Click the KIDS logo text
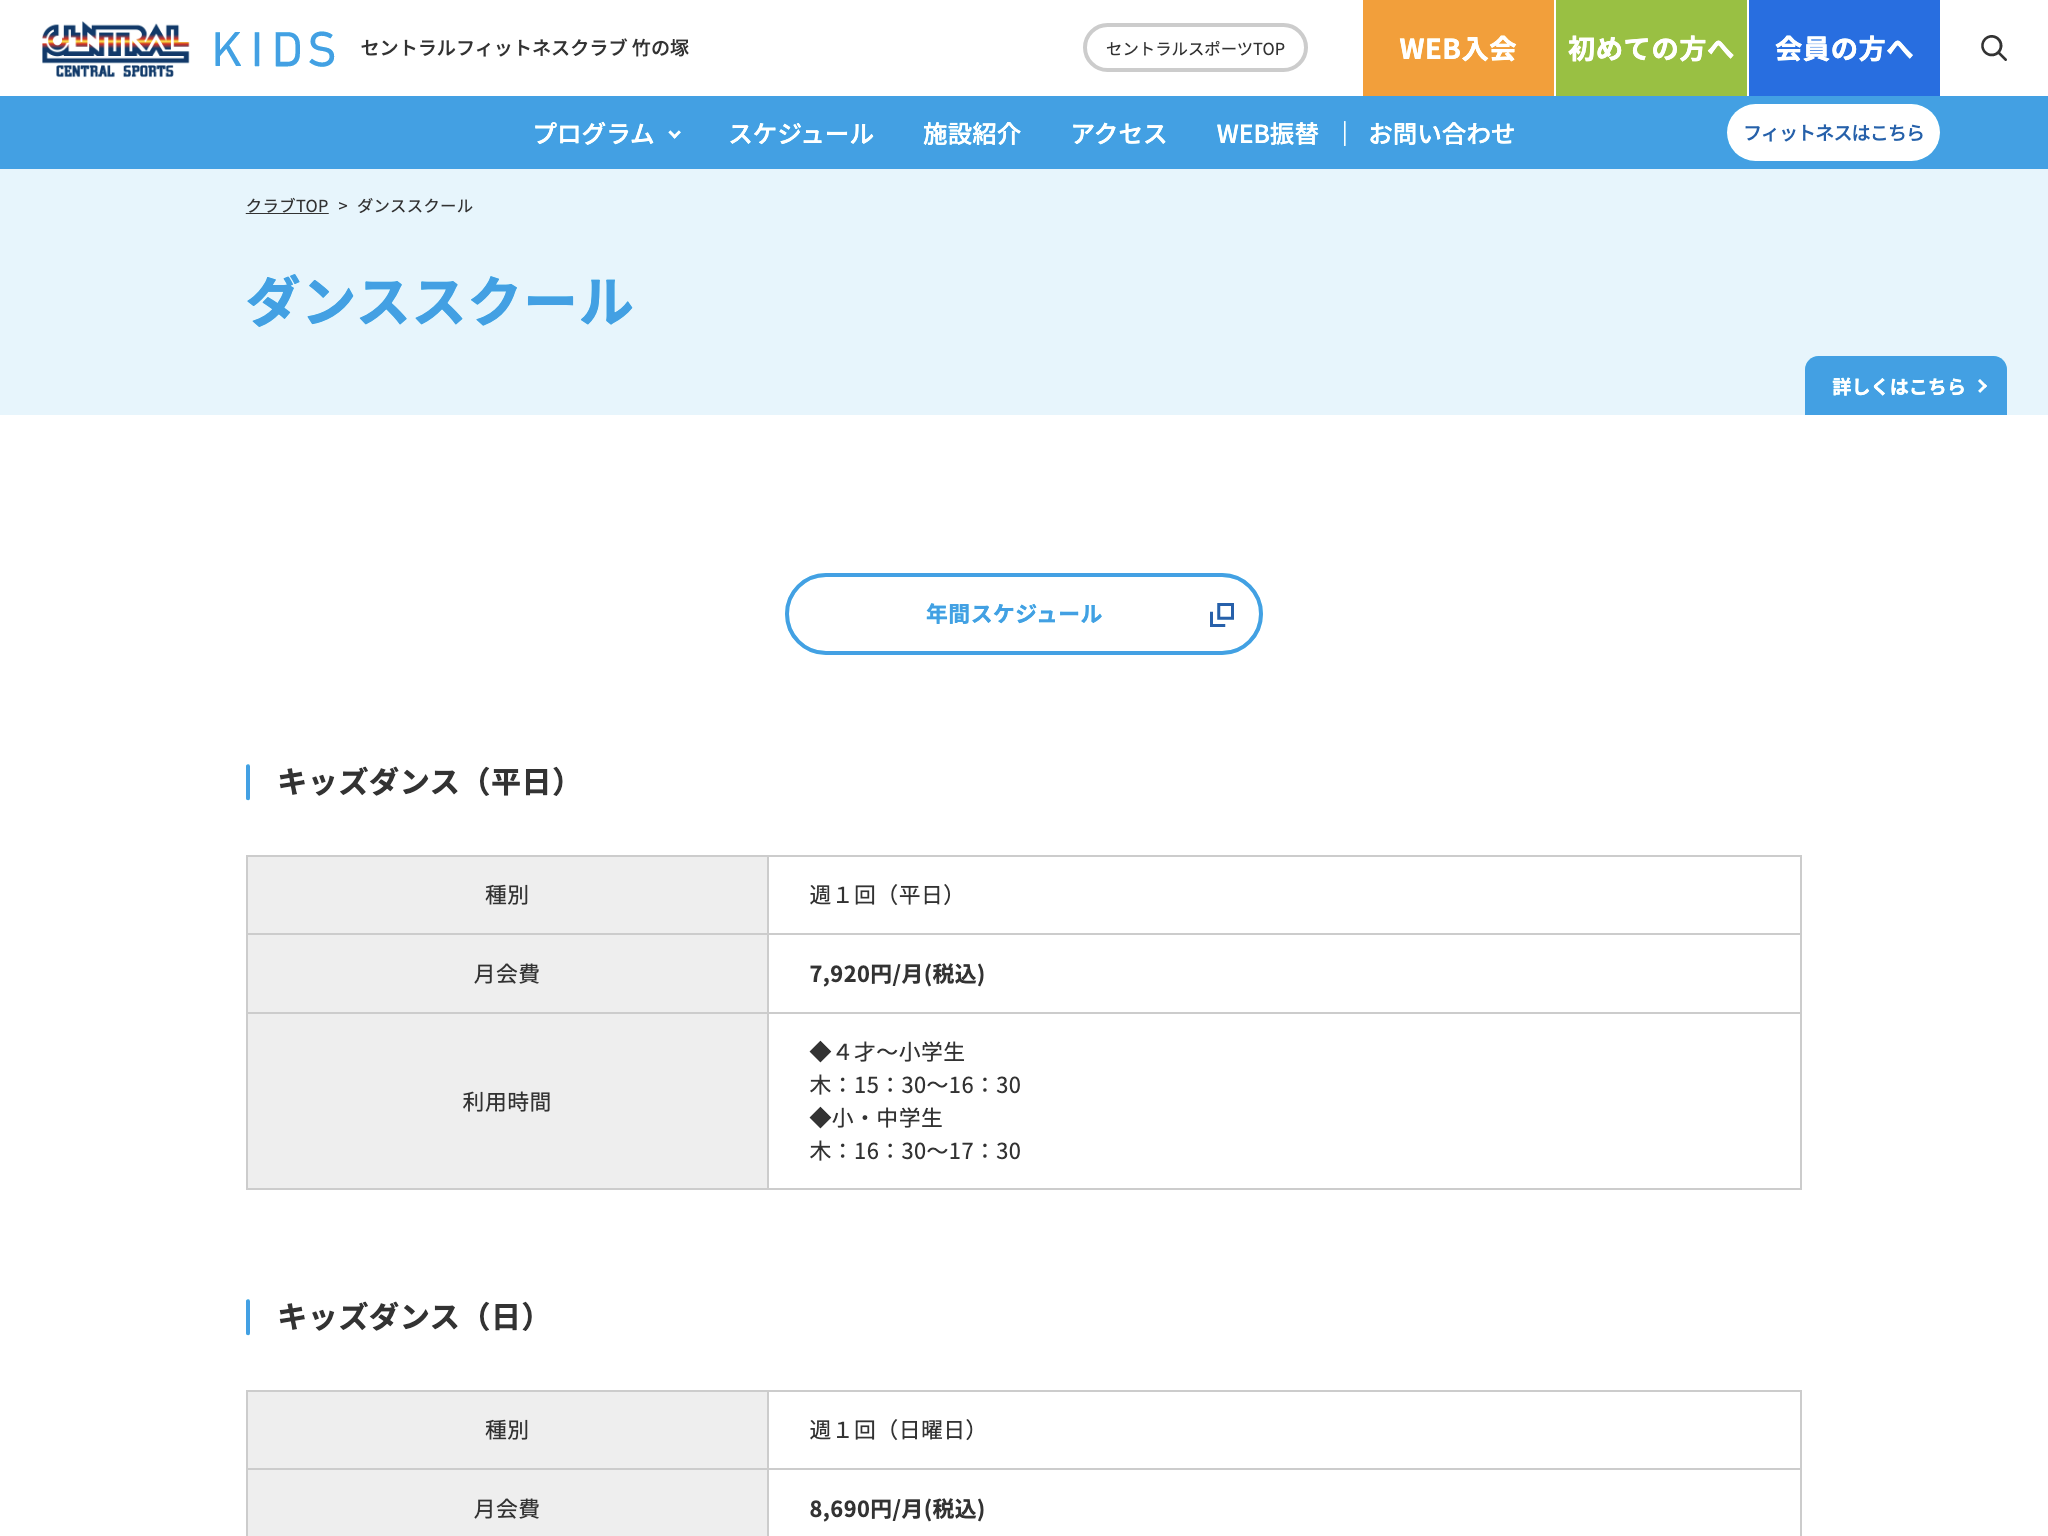The width and height of the screenshot is (2048, 1536). click(x=275, y=49)
